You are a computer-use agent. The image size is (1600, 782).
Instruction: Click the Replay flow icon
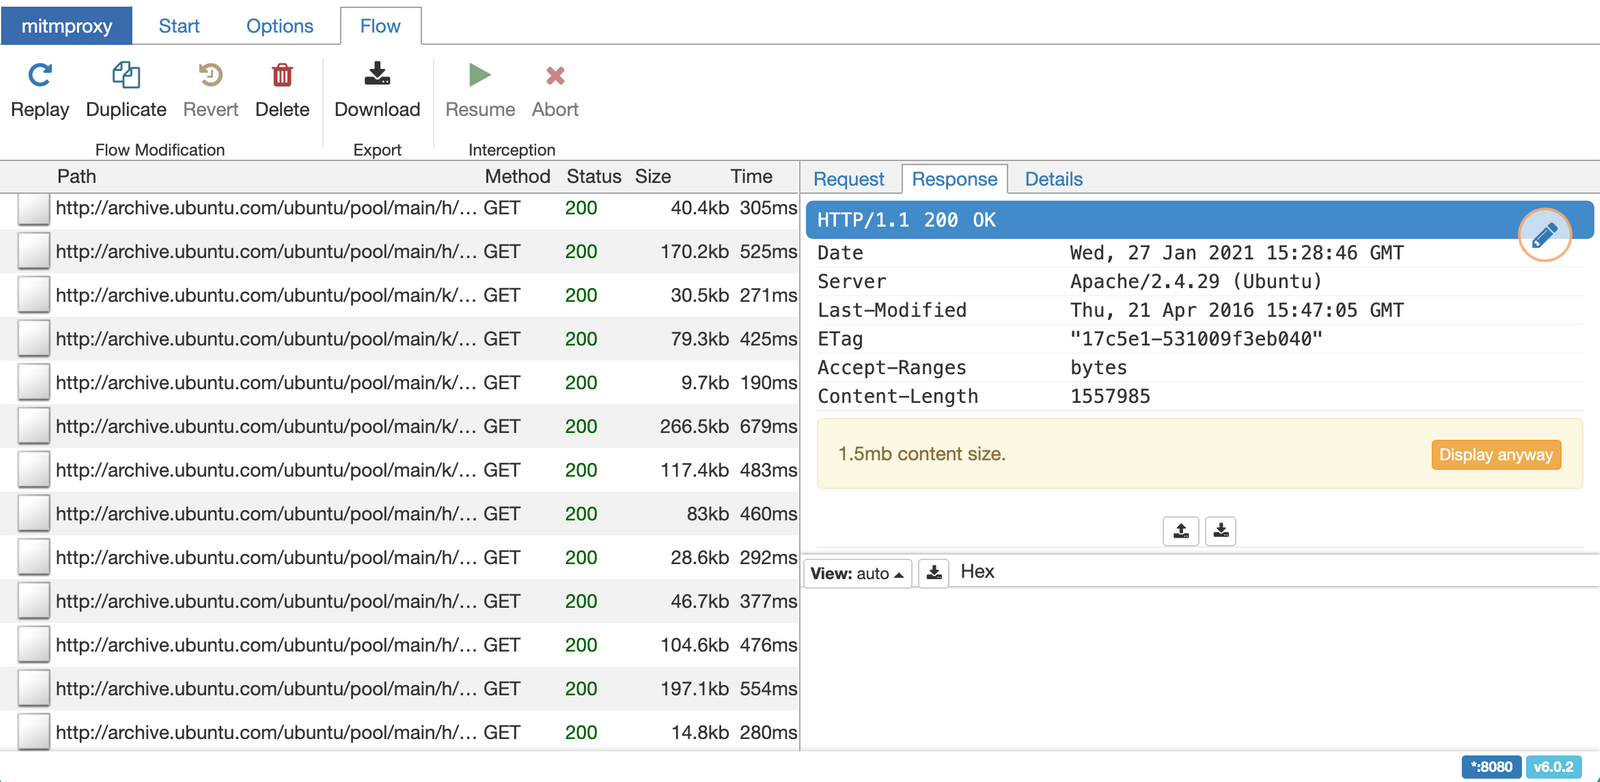pyautogui.click(x=40, y=76)
